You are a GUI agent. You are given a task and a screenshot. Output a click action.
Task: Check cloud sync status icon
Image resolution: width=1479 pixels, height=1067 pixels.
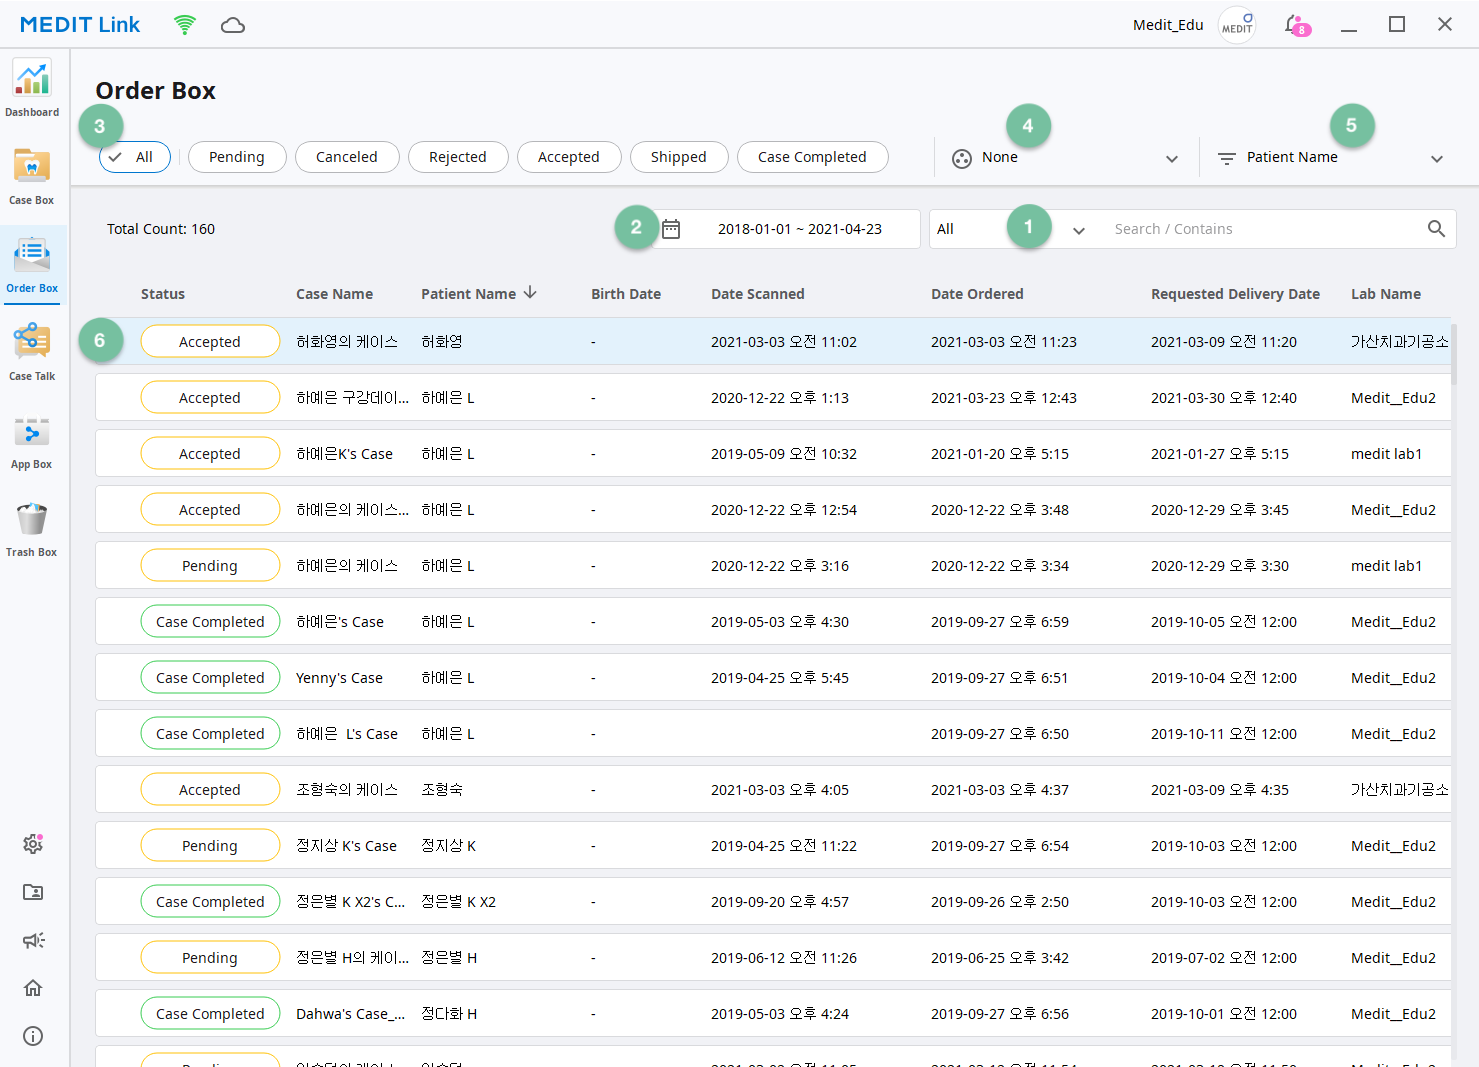pos(233,25)
